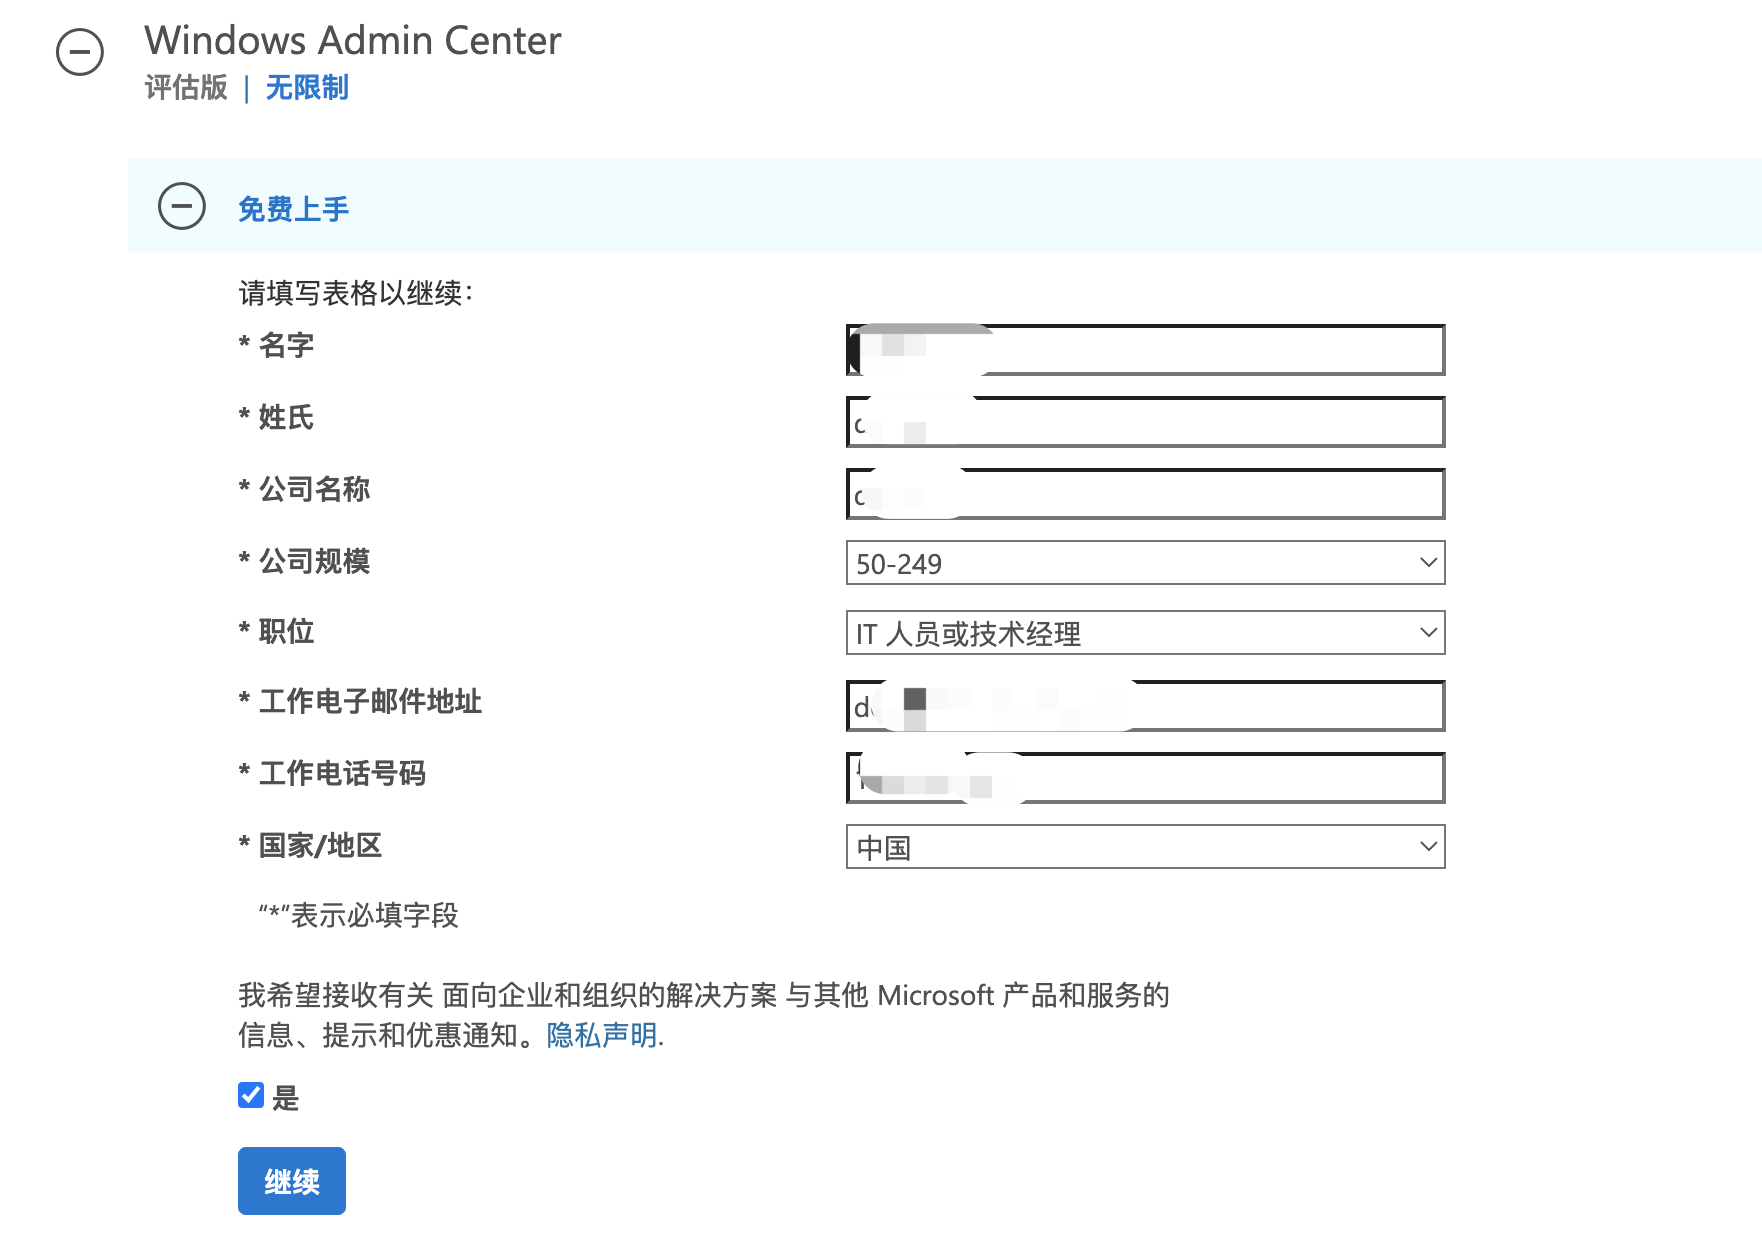Click the 继续 button
This screenshot has height=1252, width=1762.
pos(292,1181)
